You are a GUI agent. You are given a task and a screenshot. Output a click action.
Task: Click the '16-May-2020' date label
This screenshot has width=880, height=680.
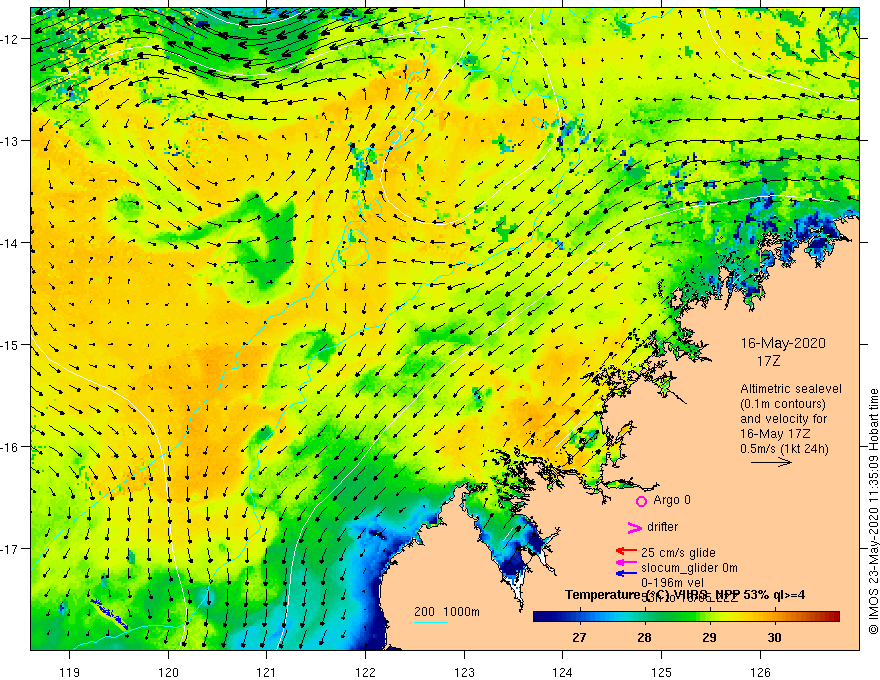tap(783, 343)
